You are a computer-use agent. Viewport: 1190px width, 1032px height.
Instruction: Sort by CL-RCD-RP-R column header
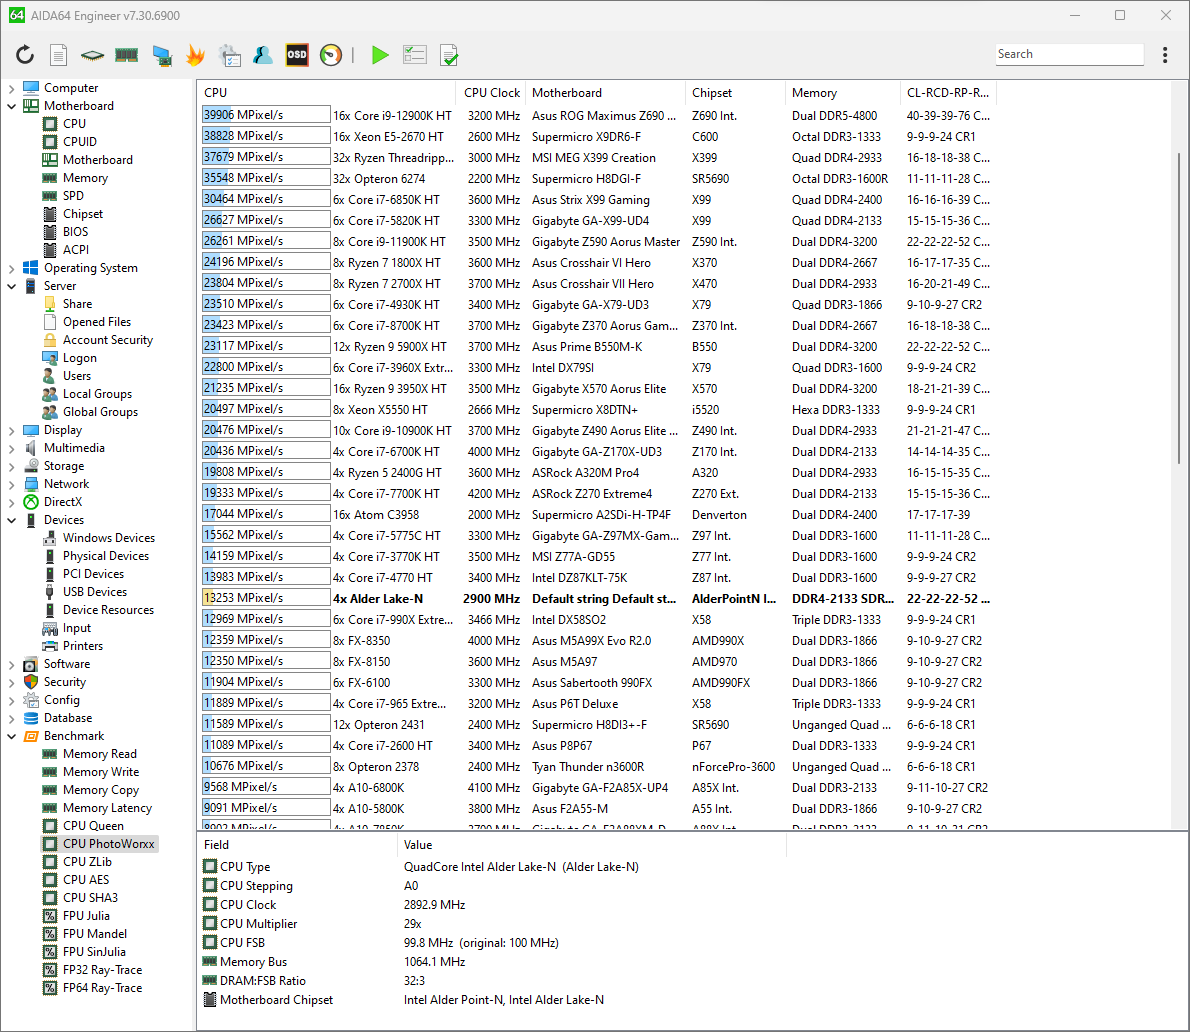coord(948,93)
